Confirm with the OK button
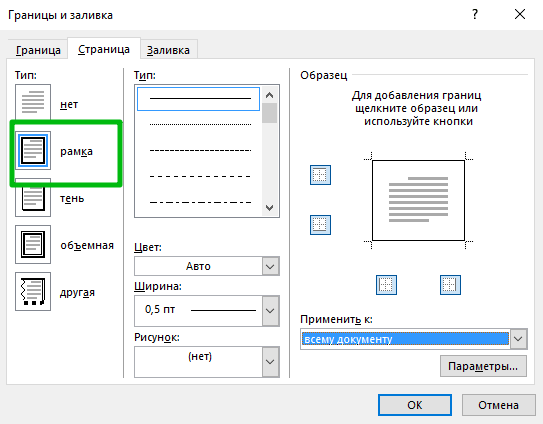Viewport: 543px width, 424px height. [x=415, y=405]
